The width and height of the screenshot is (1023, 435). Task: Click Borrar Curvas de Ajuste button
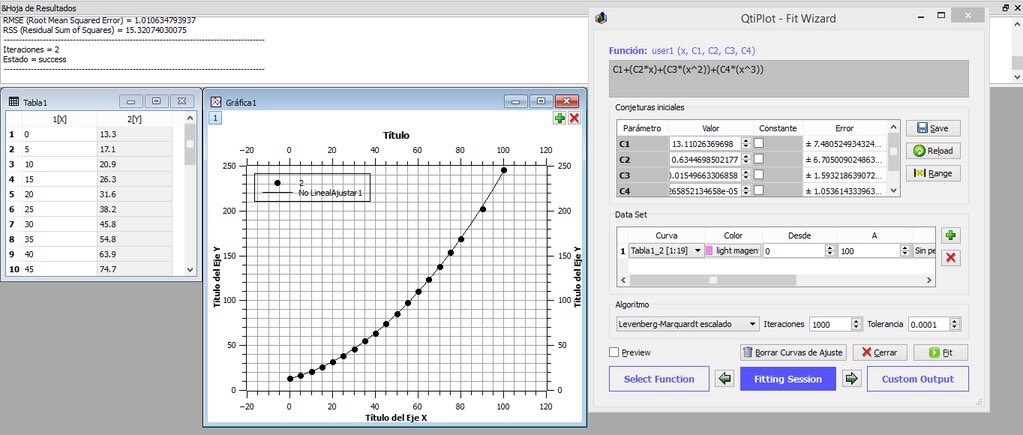pyautogui.click(x=793, y=352)
